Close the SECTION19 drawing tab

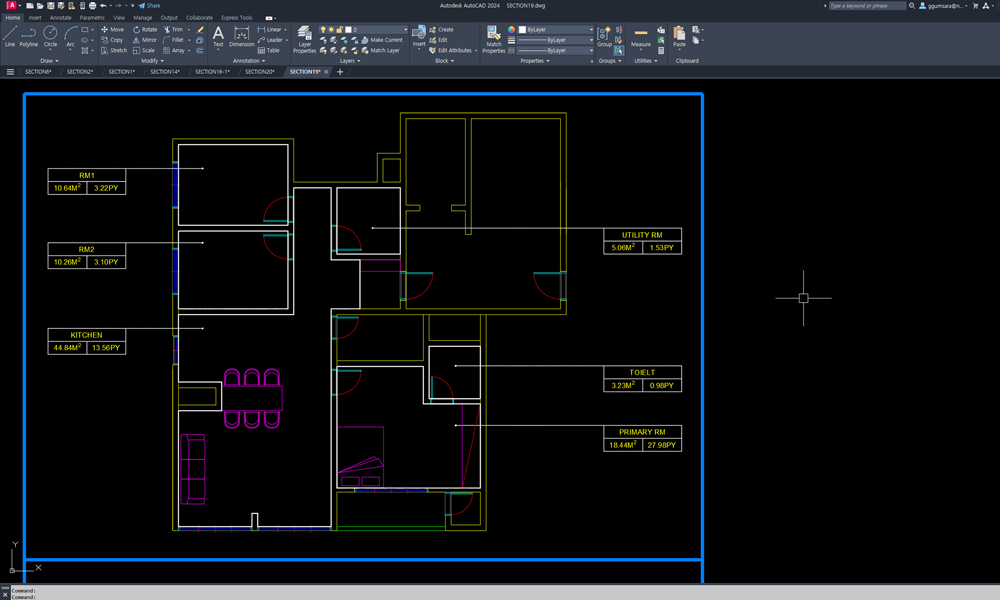pyautogui.click(x=327, y=72)
